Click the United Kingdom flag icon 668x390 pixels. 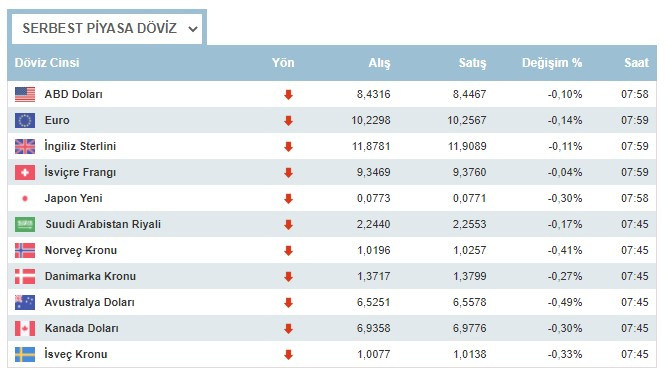(x=25, y=146)
